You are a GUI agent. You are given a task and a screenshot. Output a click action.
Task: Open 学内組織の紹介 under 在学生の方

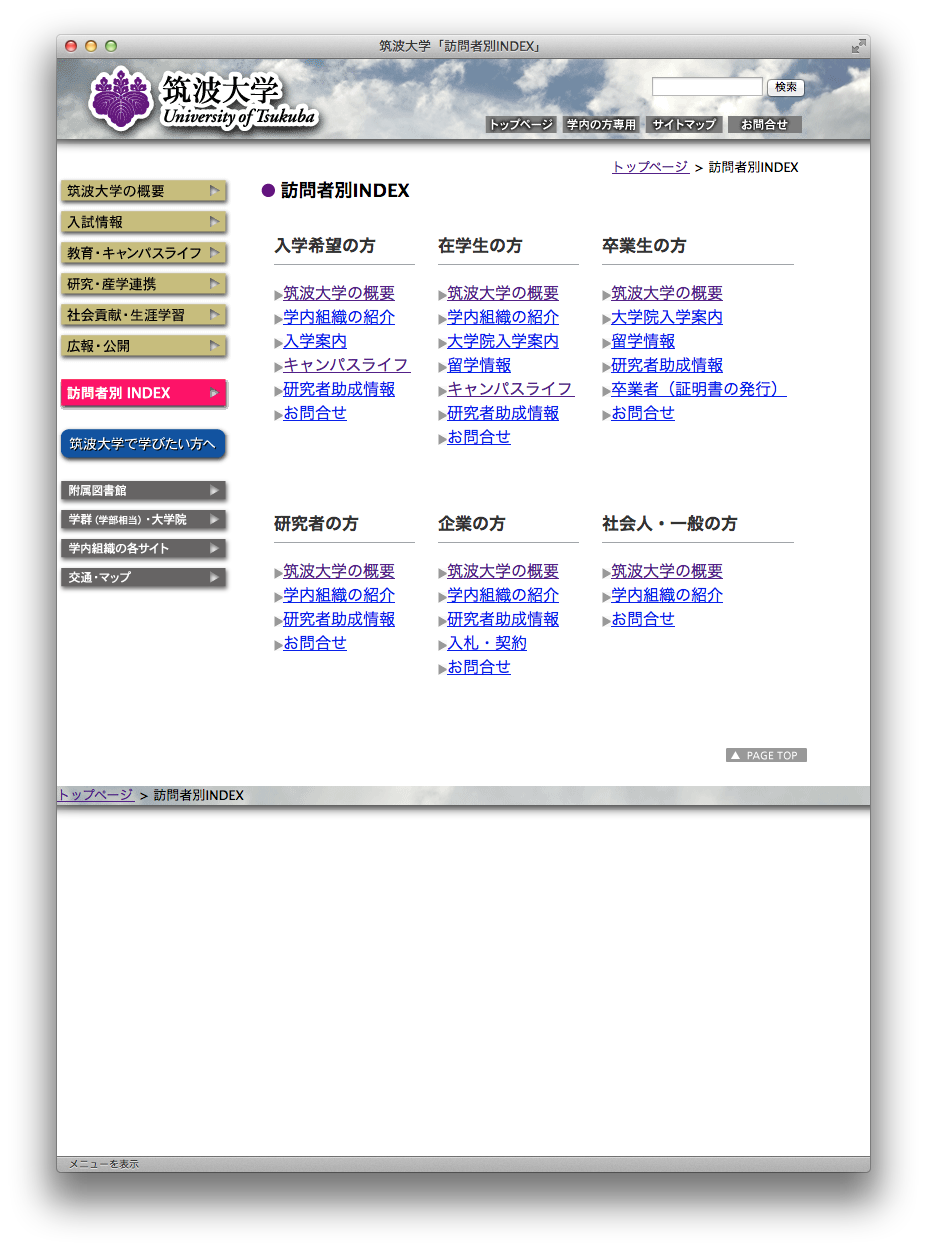click(503, 317)
